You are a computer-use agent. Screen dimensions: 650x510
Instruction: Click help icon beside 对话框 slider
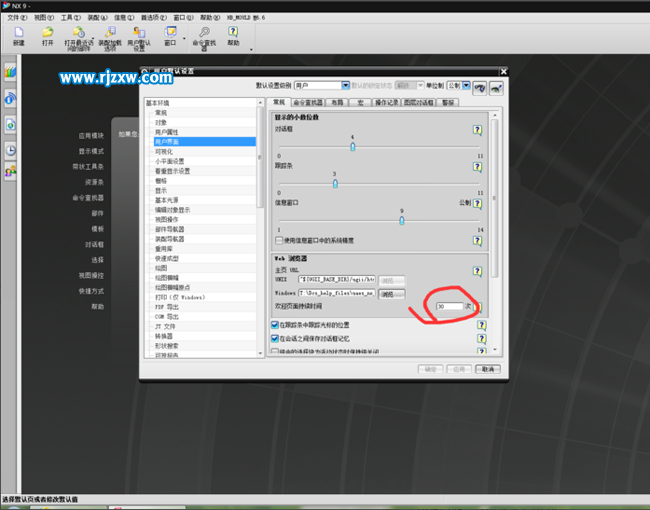coord(478,130)
